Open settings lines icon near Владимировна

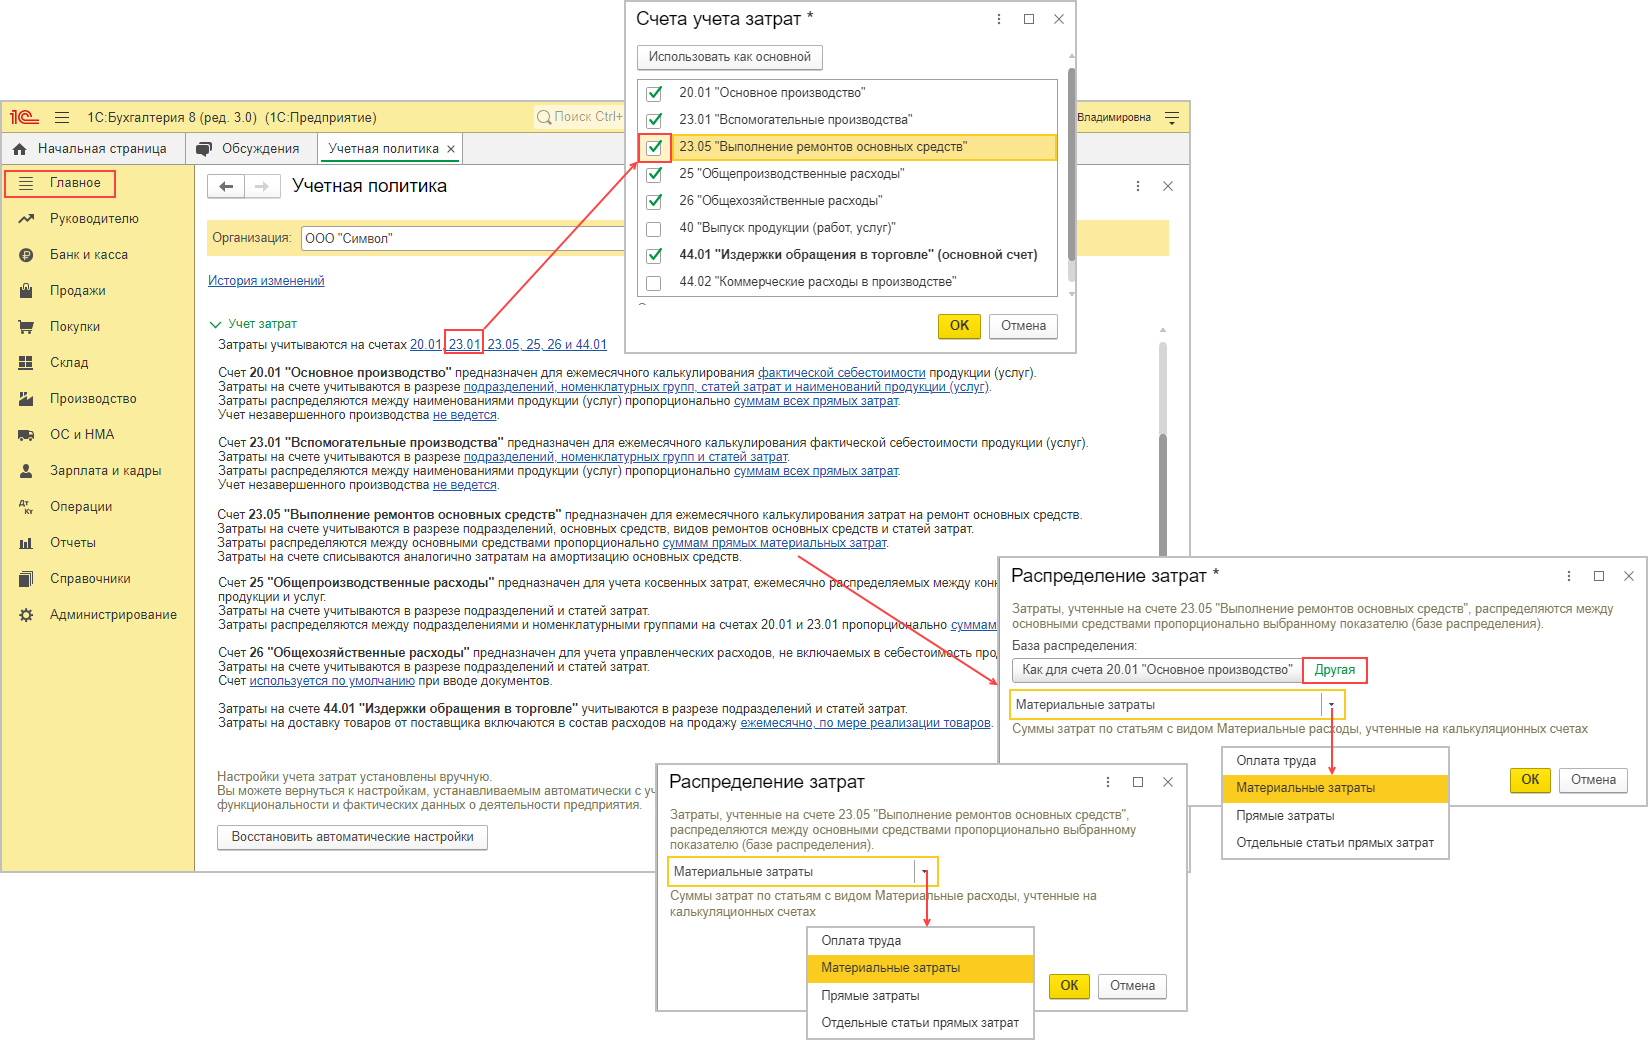click(x=1172, y=118)
